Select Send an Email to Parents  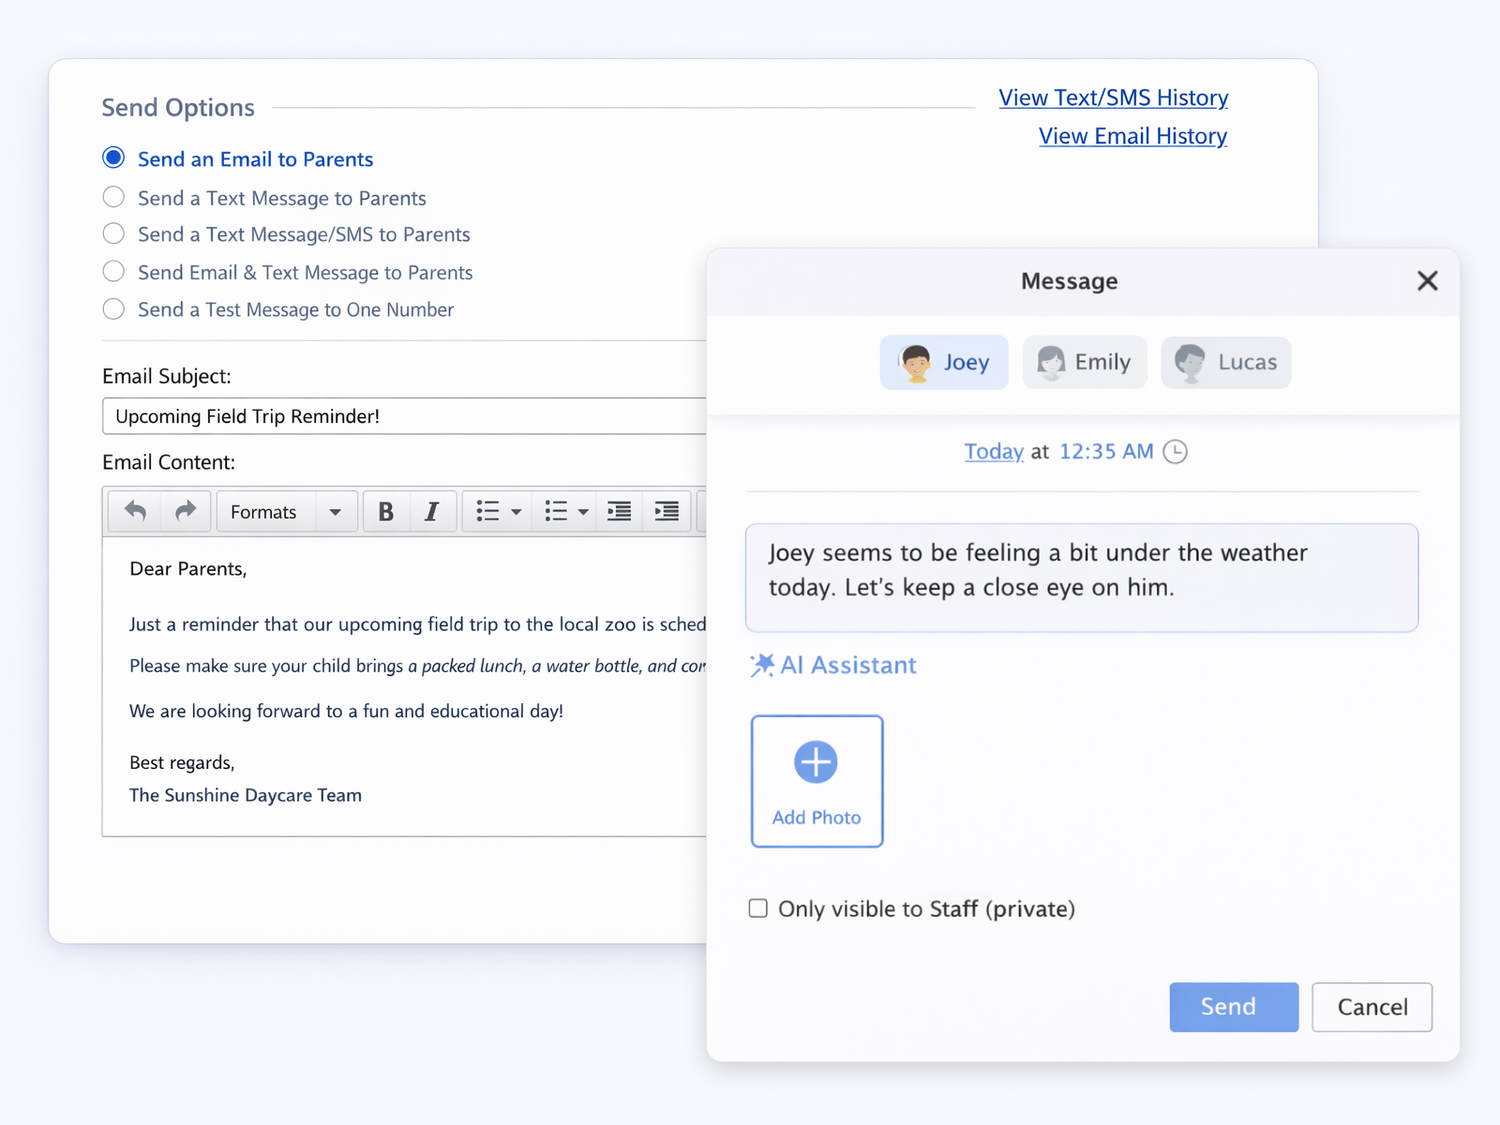114,158
